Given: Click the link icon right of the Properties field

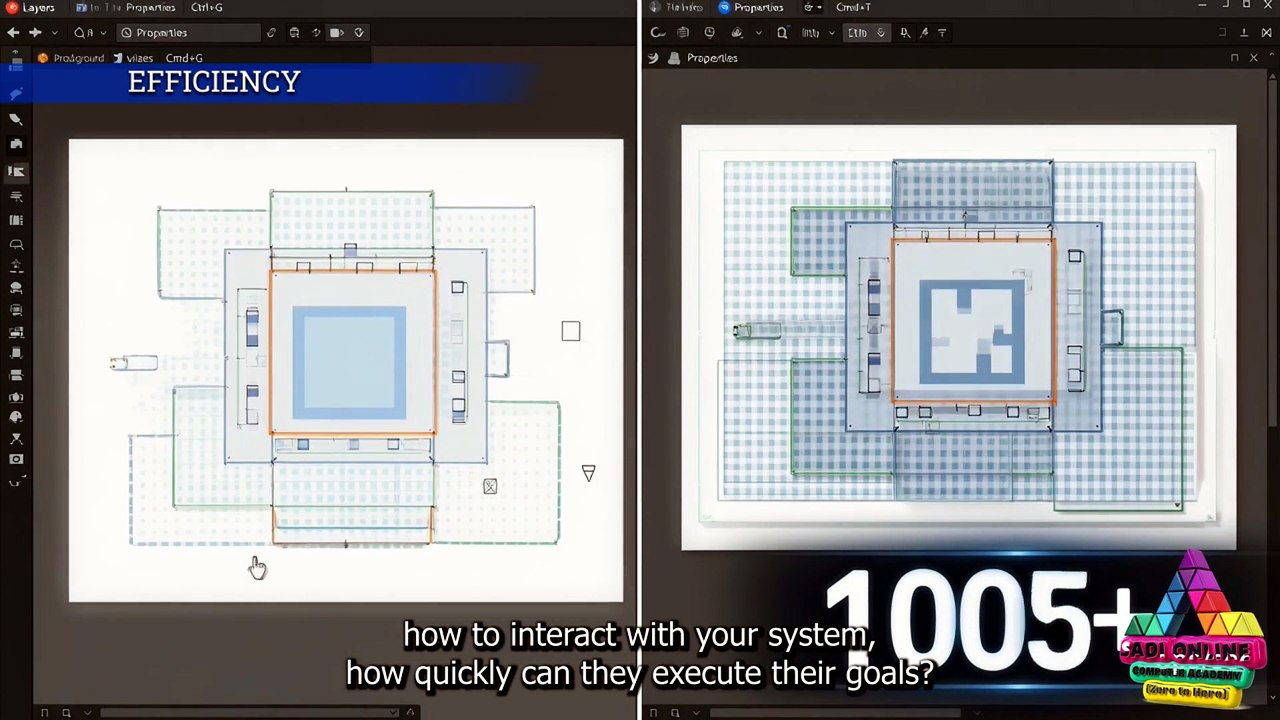Looking at the screenshot, I should pyautogui.click(x=271, y=33).
